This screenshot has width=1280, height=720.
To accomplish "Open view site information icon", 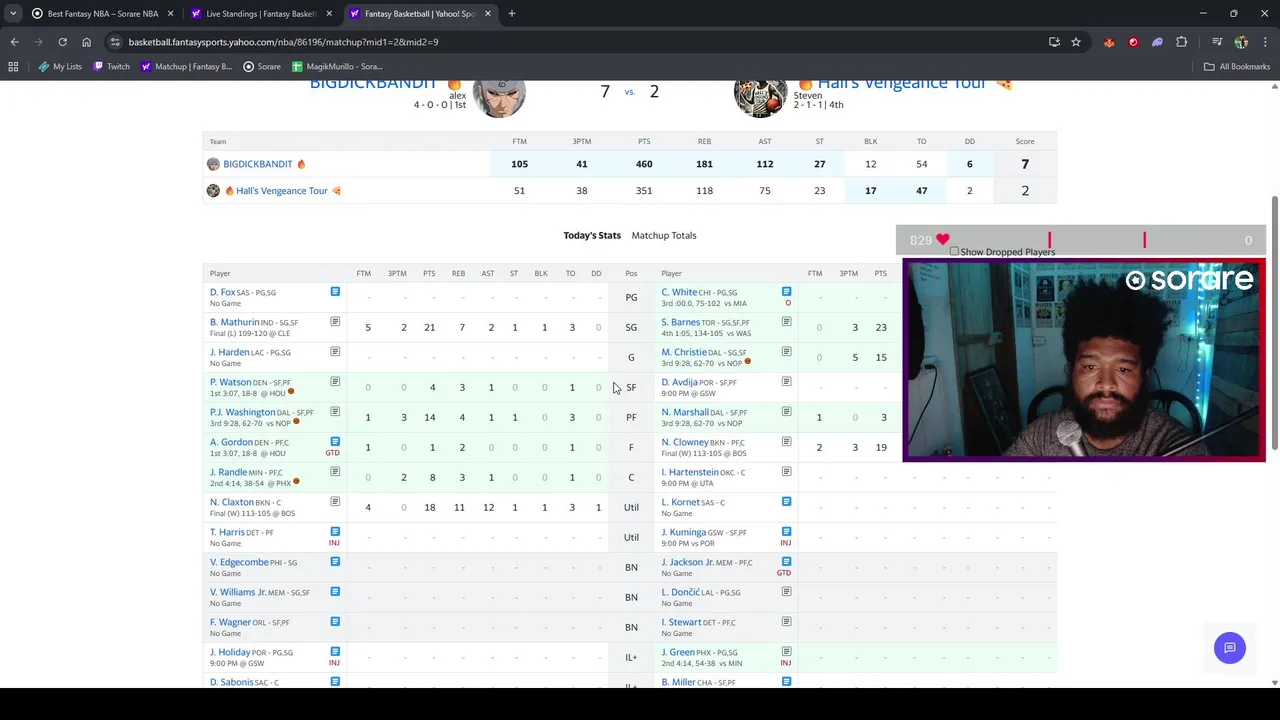I will point(115,42).
